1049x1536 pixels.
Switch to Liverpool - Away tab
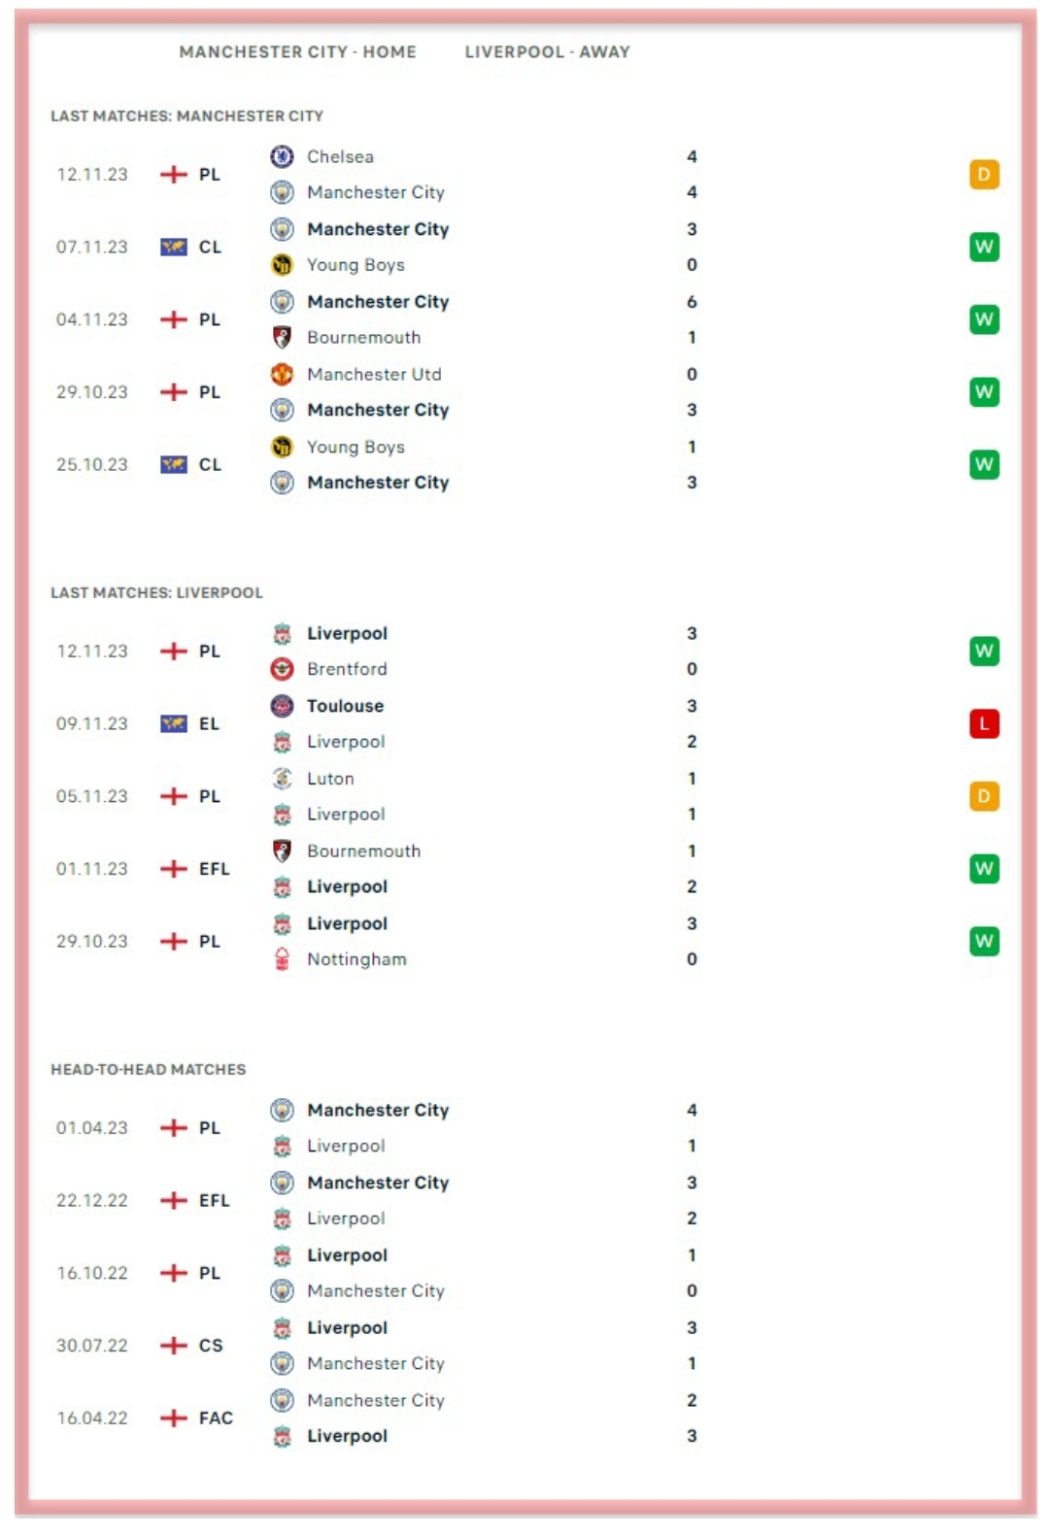pyautogui.click(x=547, y=52)
